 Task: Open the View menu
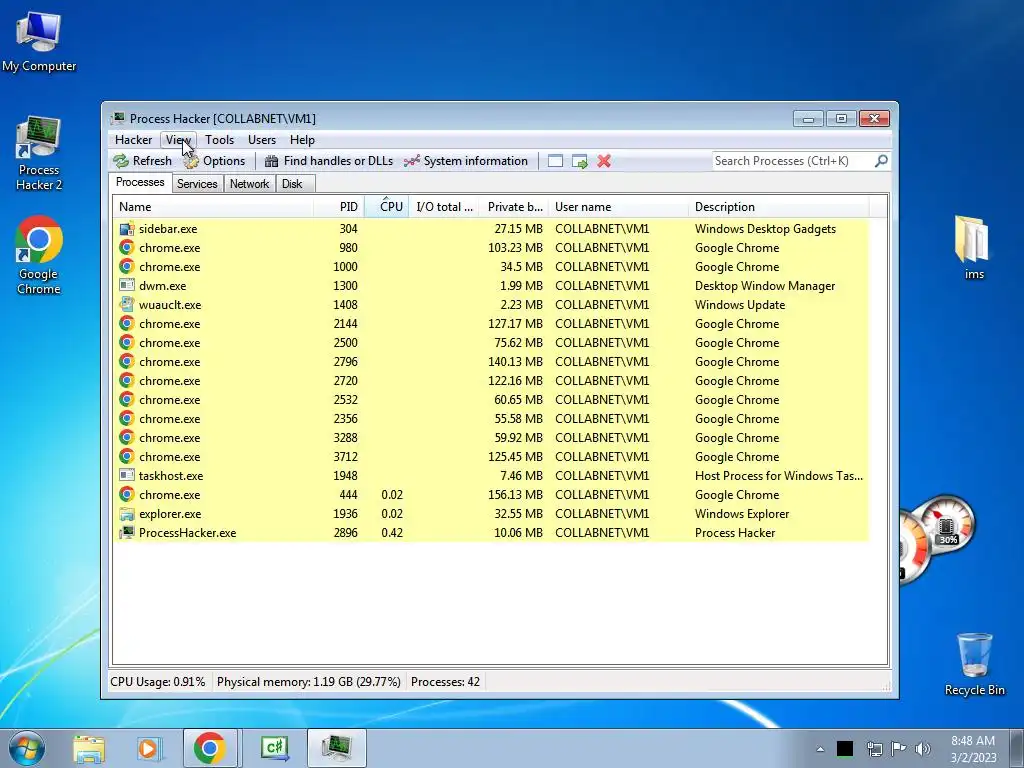(x=178, y=140)
